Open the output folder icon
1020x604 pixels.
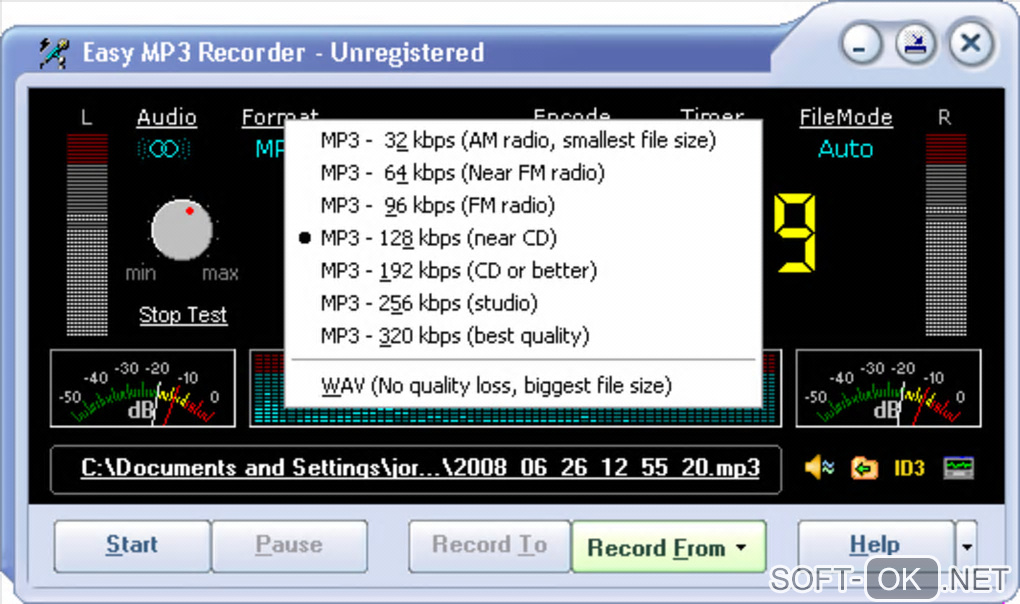pos(864,467)
